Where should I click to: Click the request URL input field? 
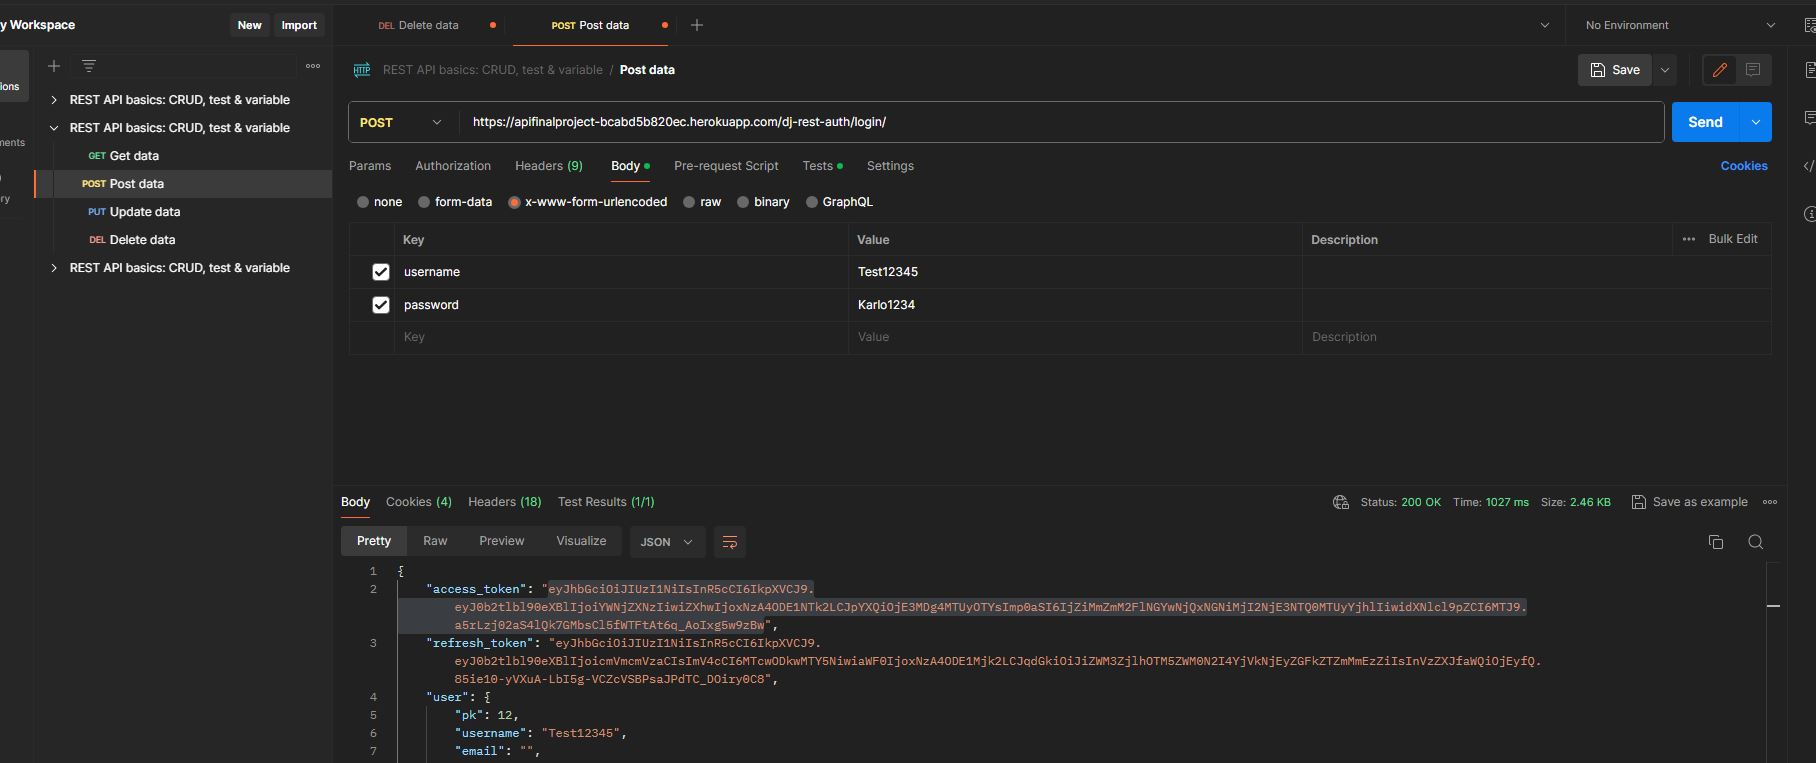click(x=1060, y=122)
